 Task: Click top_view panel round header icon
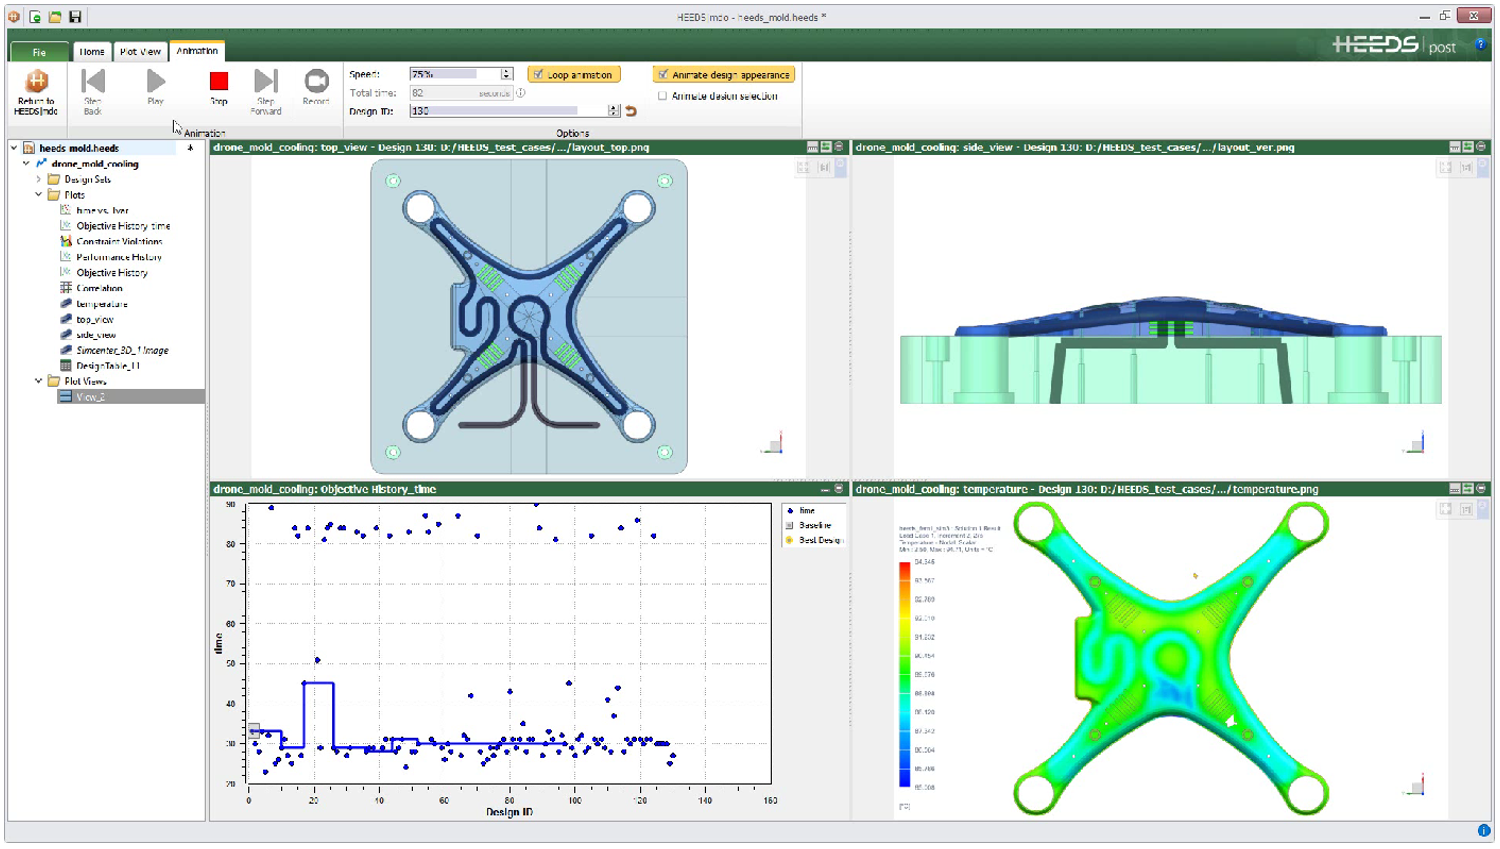tap(839, 147)
